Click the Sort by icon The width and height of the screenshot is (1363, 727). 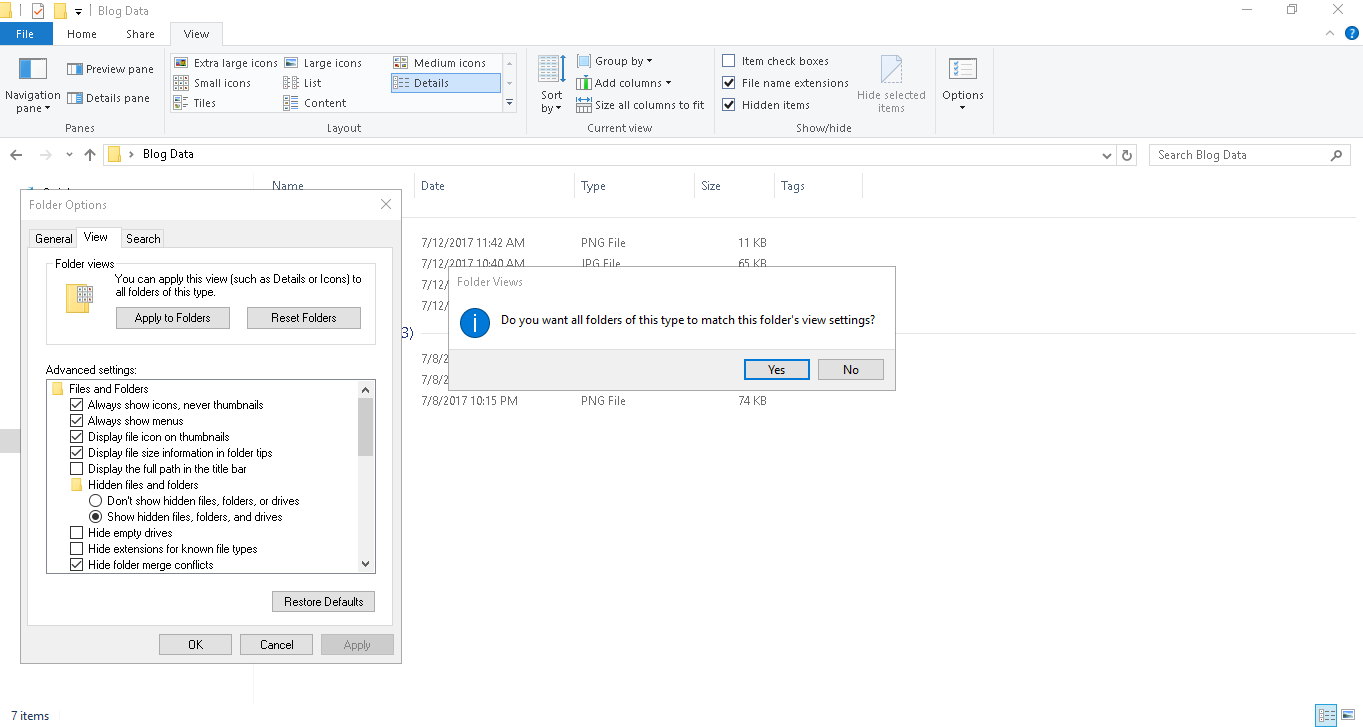point(552,69)
